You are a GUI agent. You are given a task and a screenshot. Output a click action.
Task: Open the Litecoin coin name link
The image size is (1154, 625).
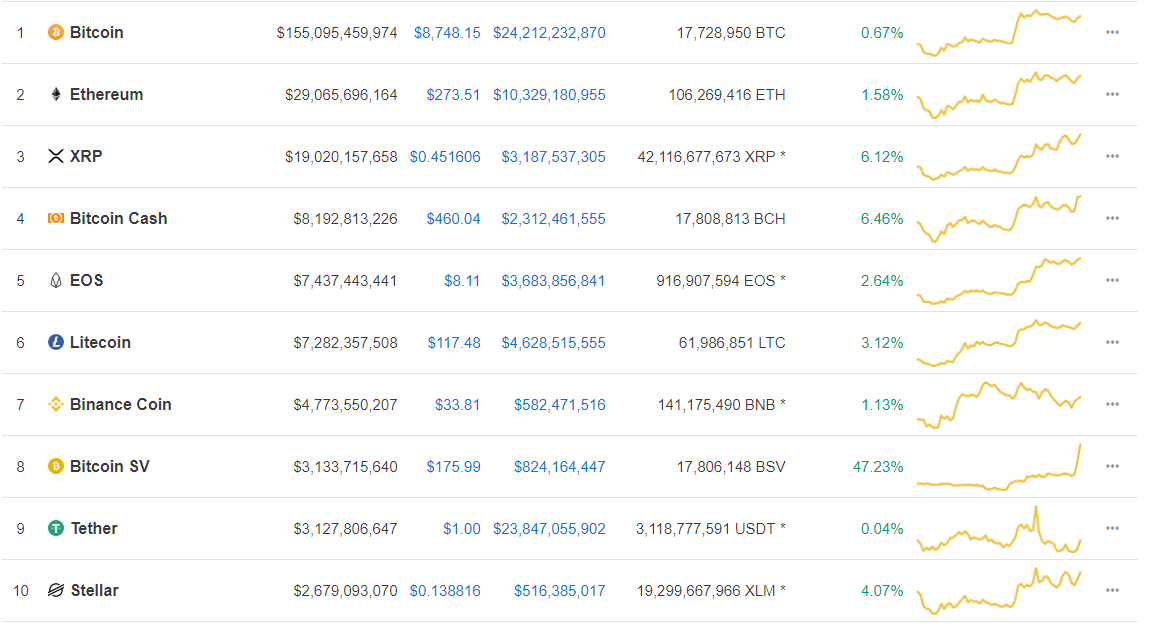(100, 342)
